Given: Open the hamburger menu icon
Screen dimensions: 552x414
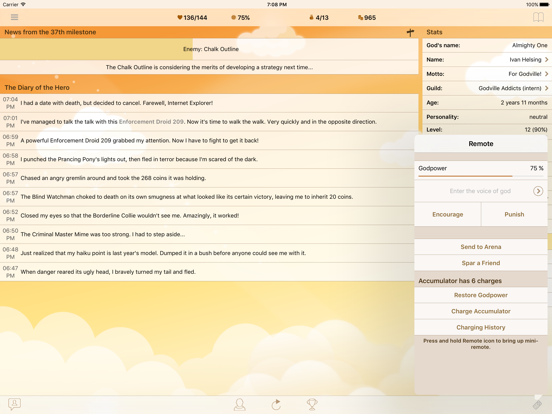Looking at the screenshot, I should [14, 17].
